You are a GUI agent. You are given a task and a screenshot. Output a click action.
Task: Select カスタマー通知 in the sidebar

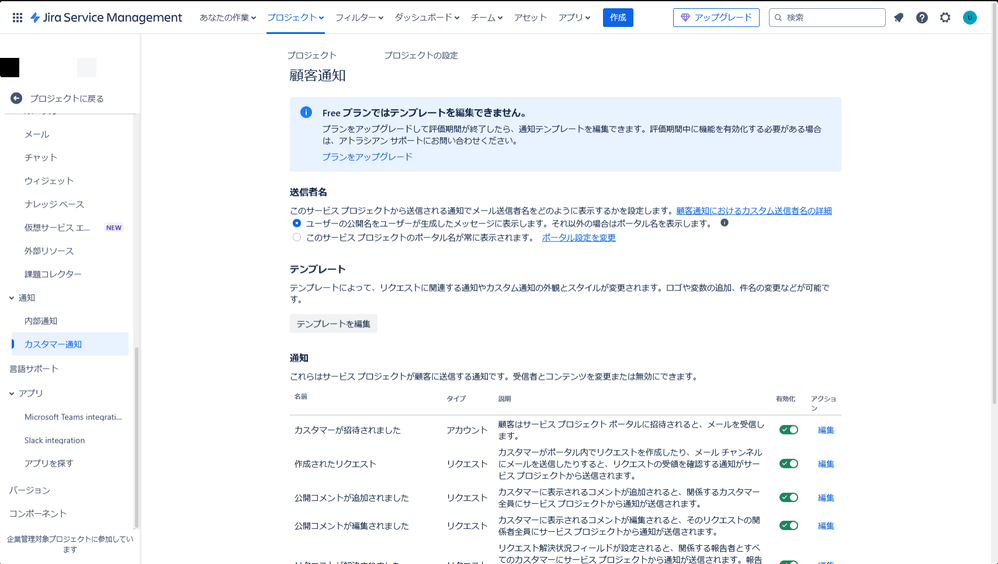(x=70, y=344)
